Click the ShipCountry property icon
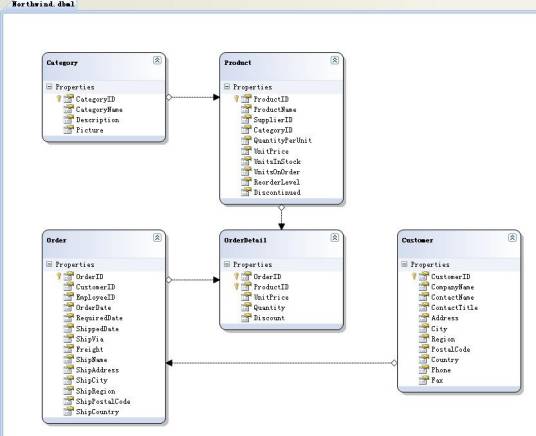 point(69,411)
